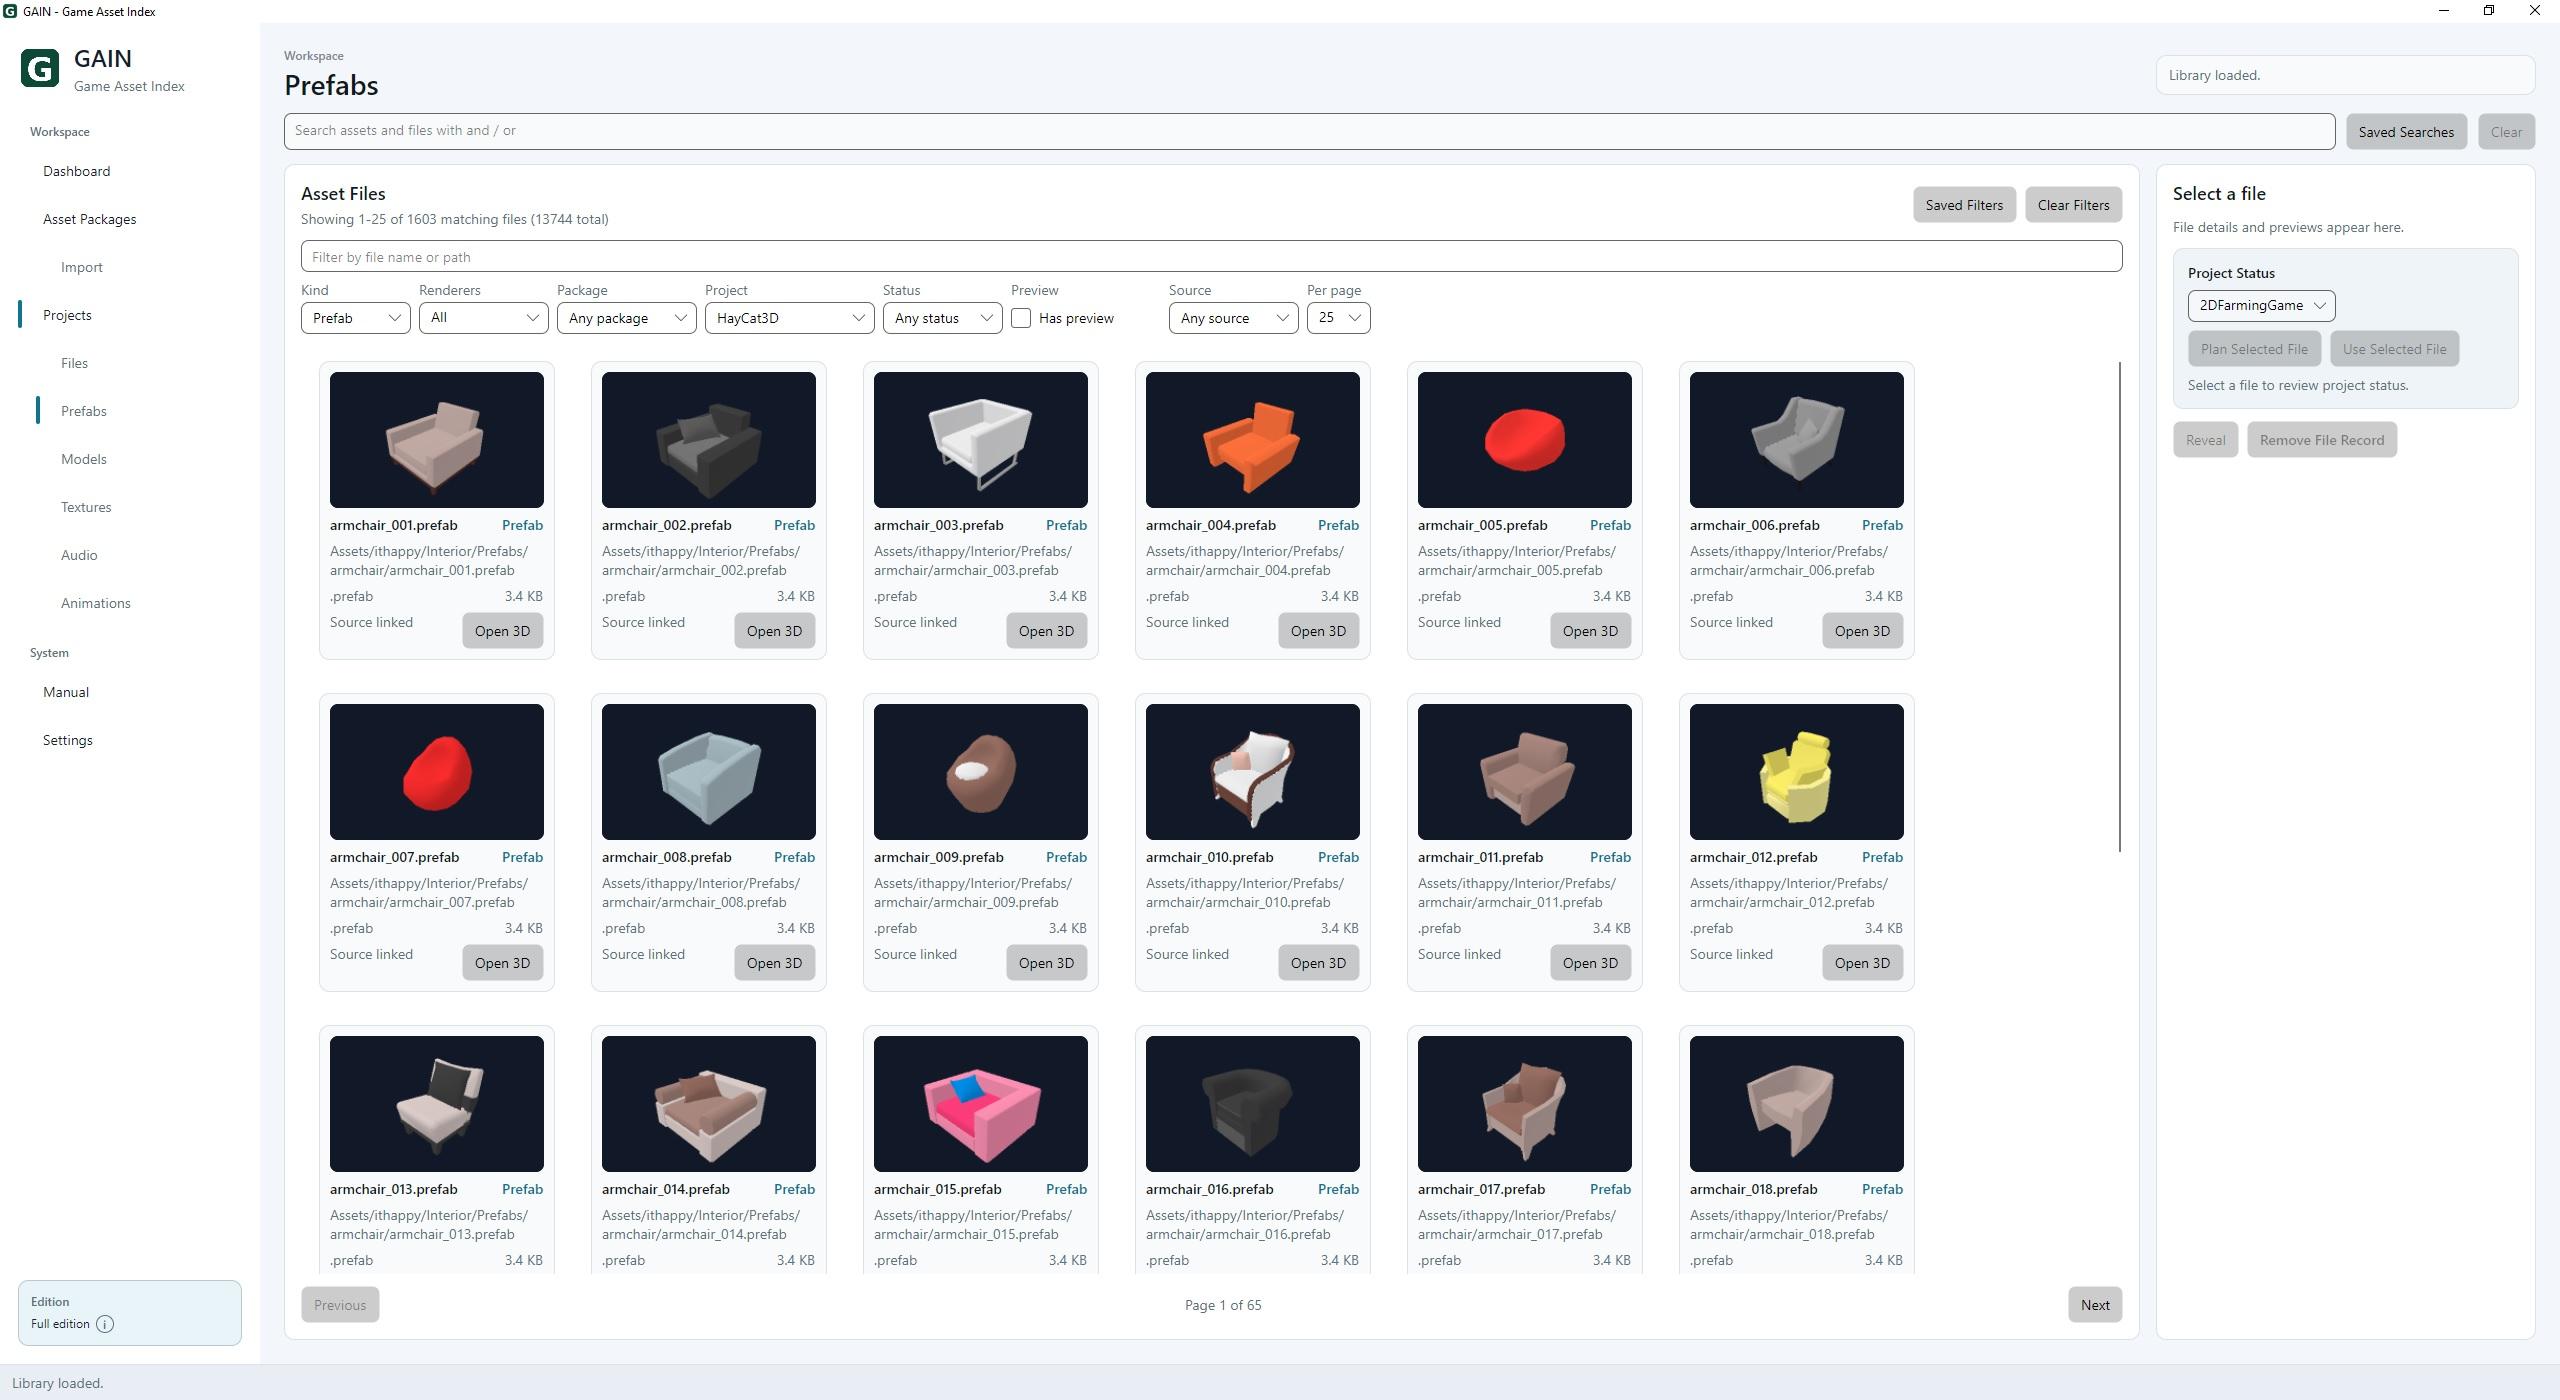Screen dimensions: 2560x1400
Task: Open the Textures view
Action: 86,507
